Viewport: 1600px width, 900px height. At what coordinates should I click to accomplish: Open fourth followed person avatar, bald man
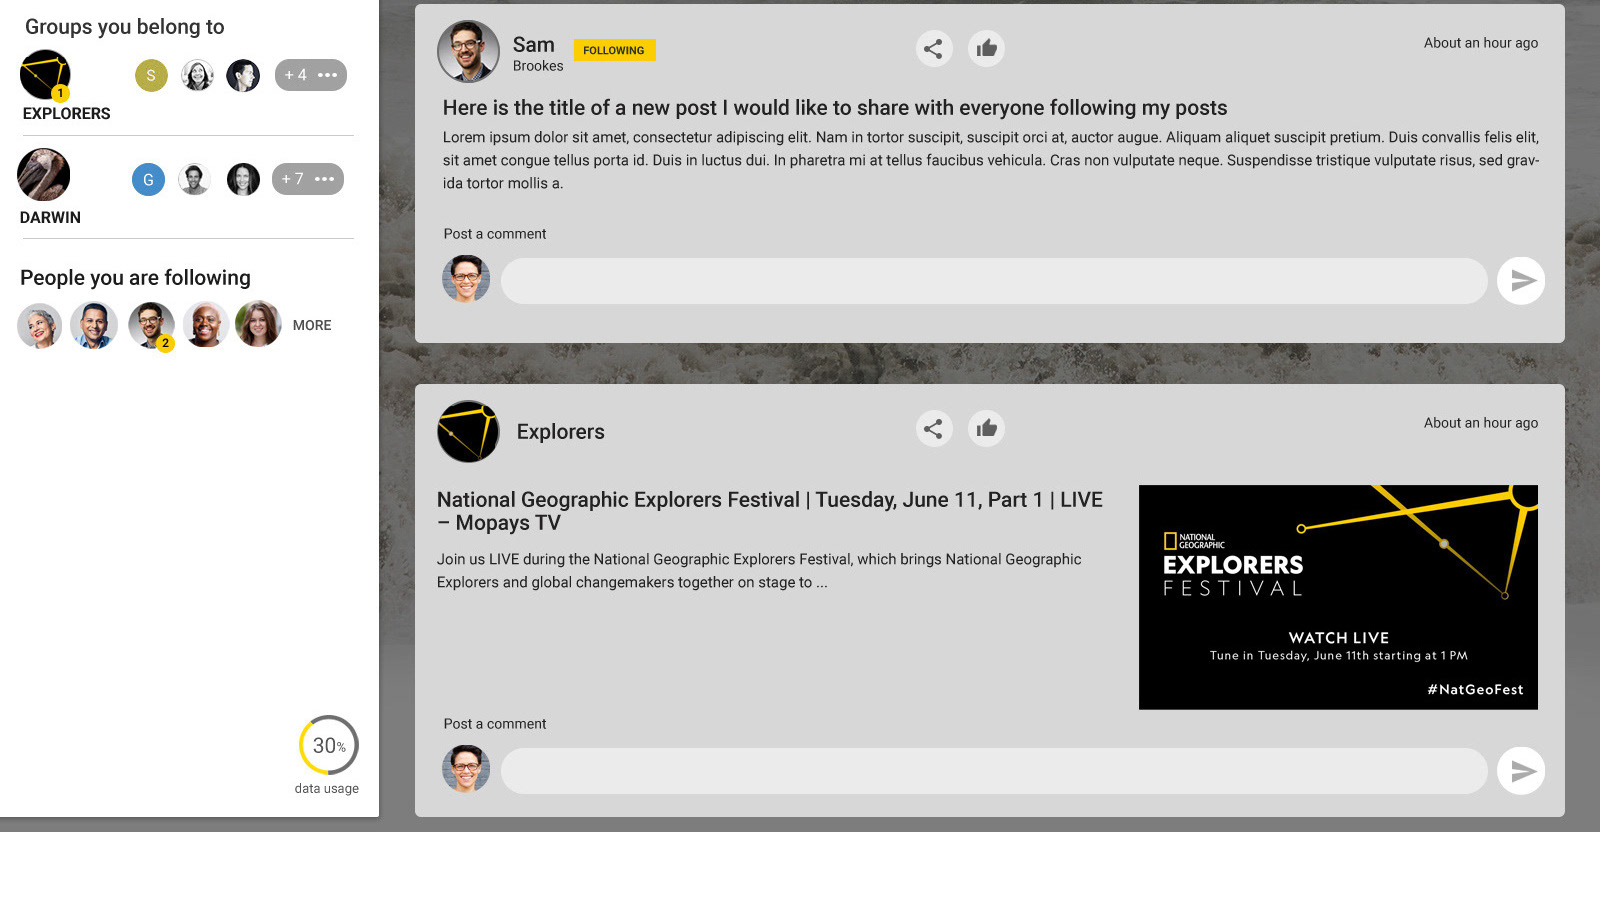[205, 325]
